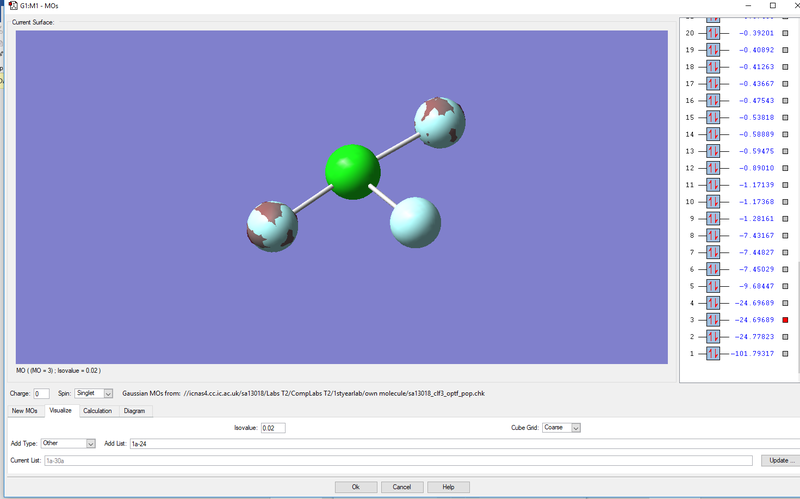Select orbital 13 occupancy box
800x499 pixels.
coord(713,151)
